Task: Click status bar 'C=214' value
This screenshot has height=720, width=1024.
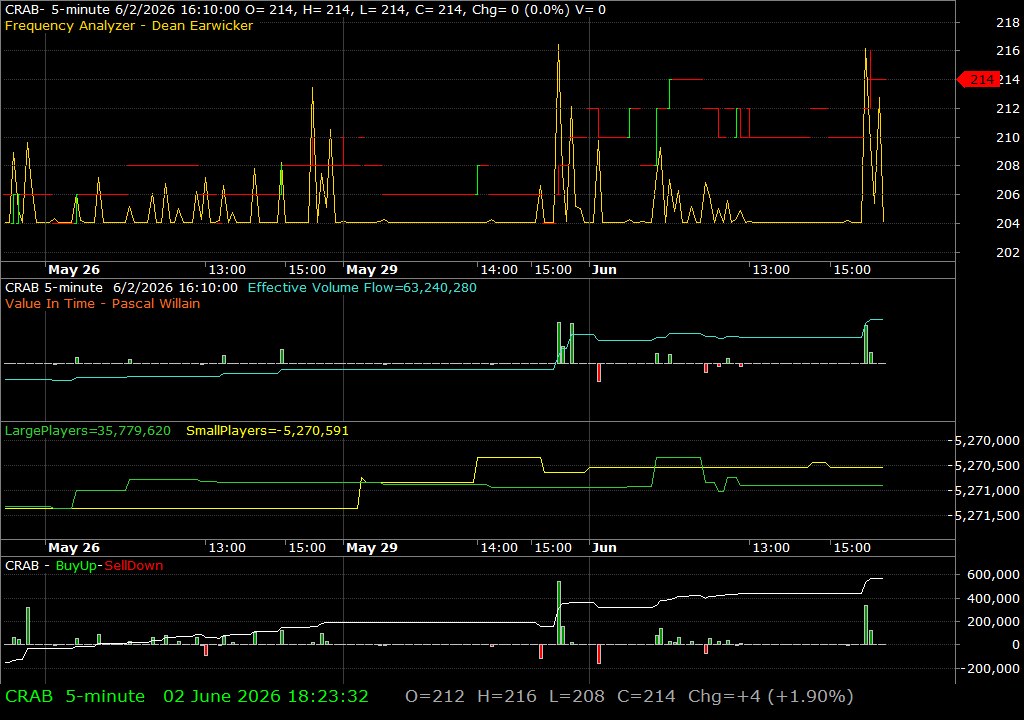Action: 646,696
